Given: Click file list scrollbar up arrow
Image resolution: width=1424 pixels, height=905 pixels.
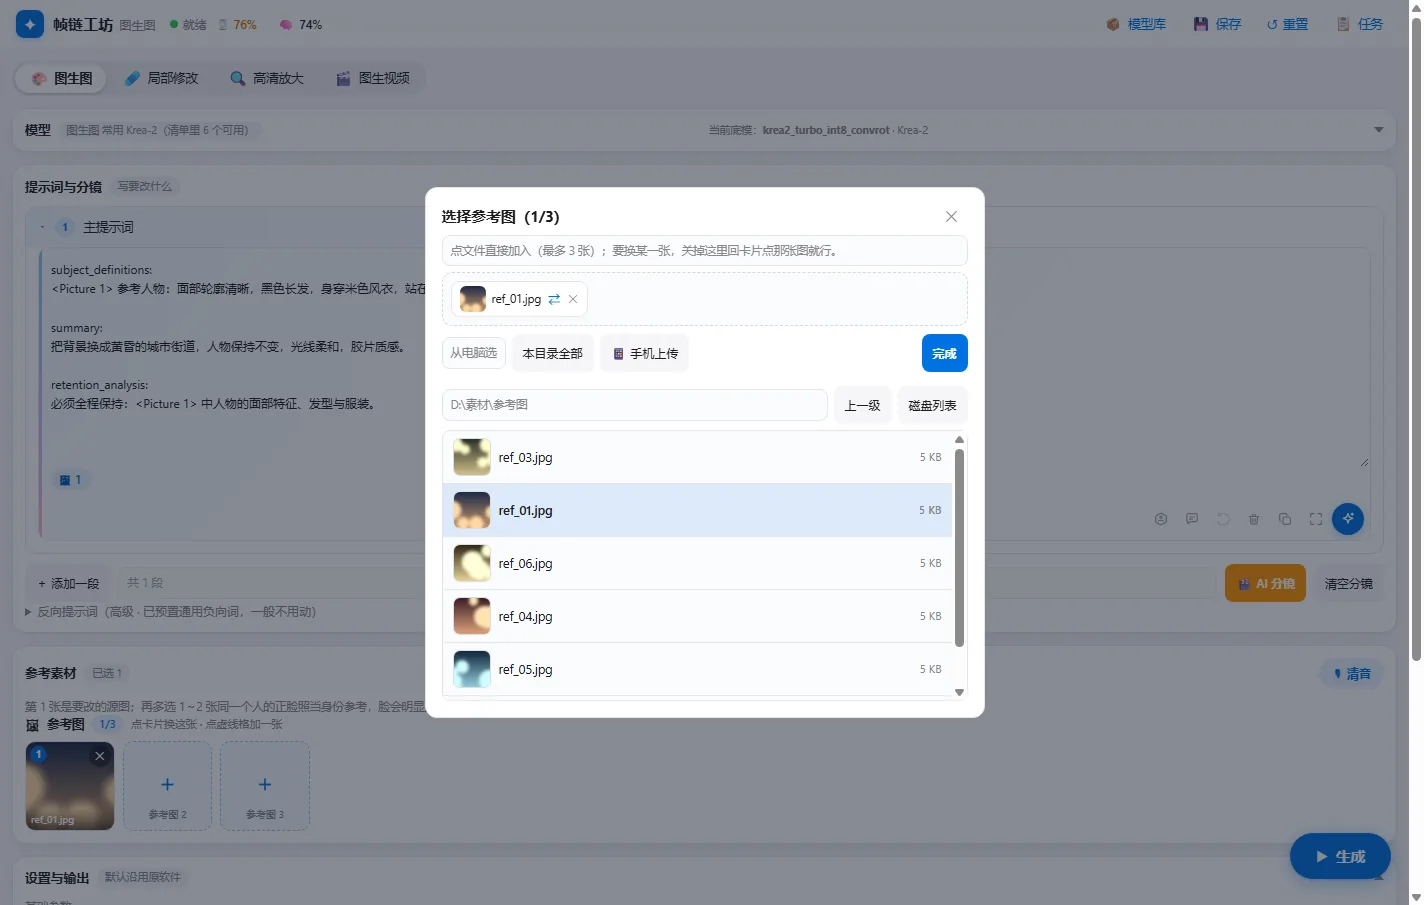Looking at the screenshot, I should point(959,439).
